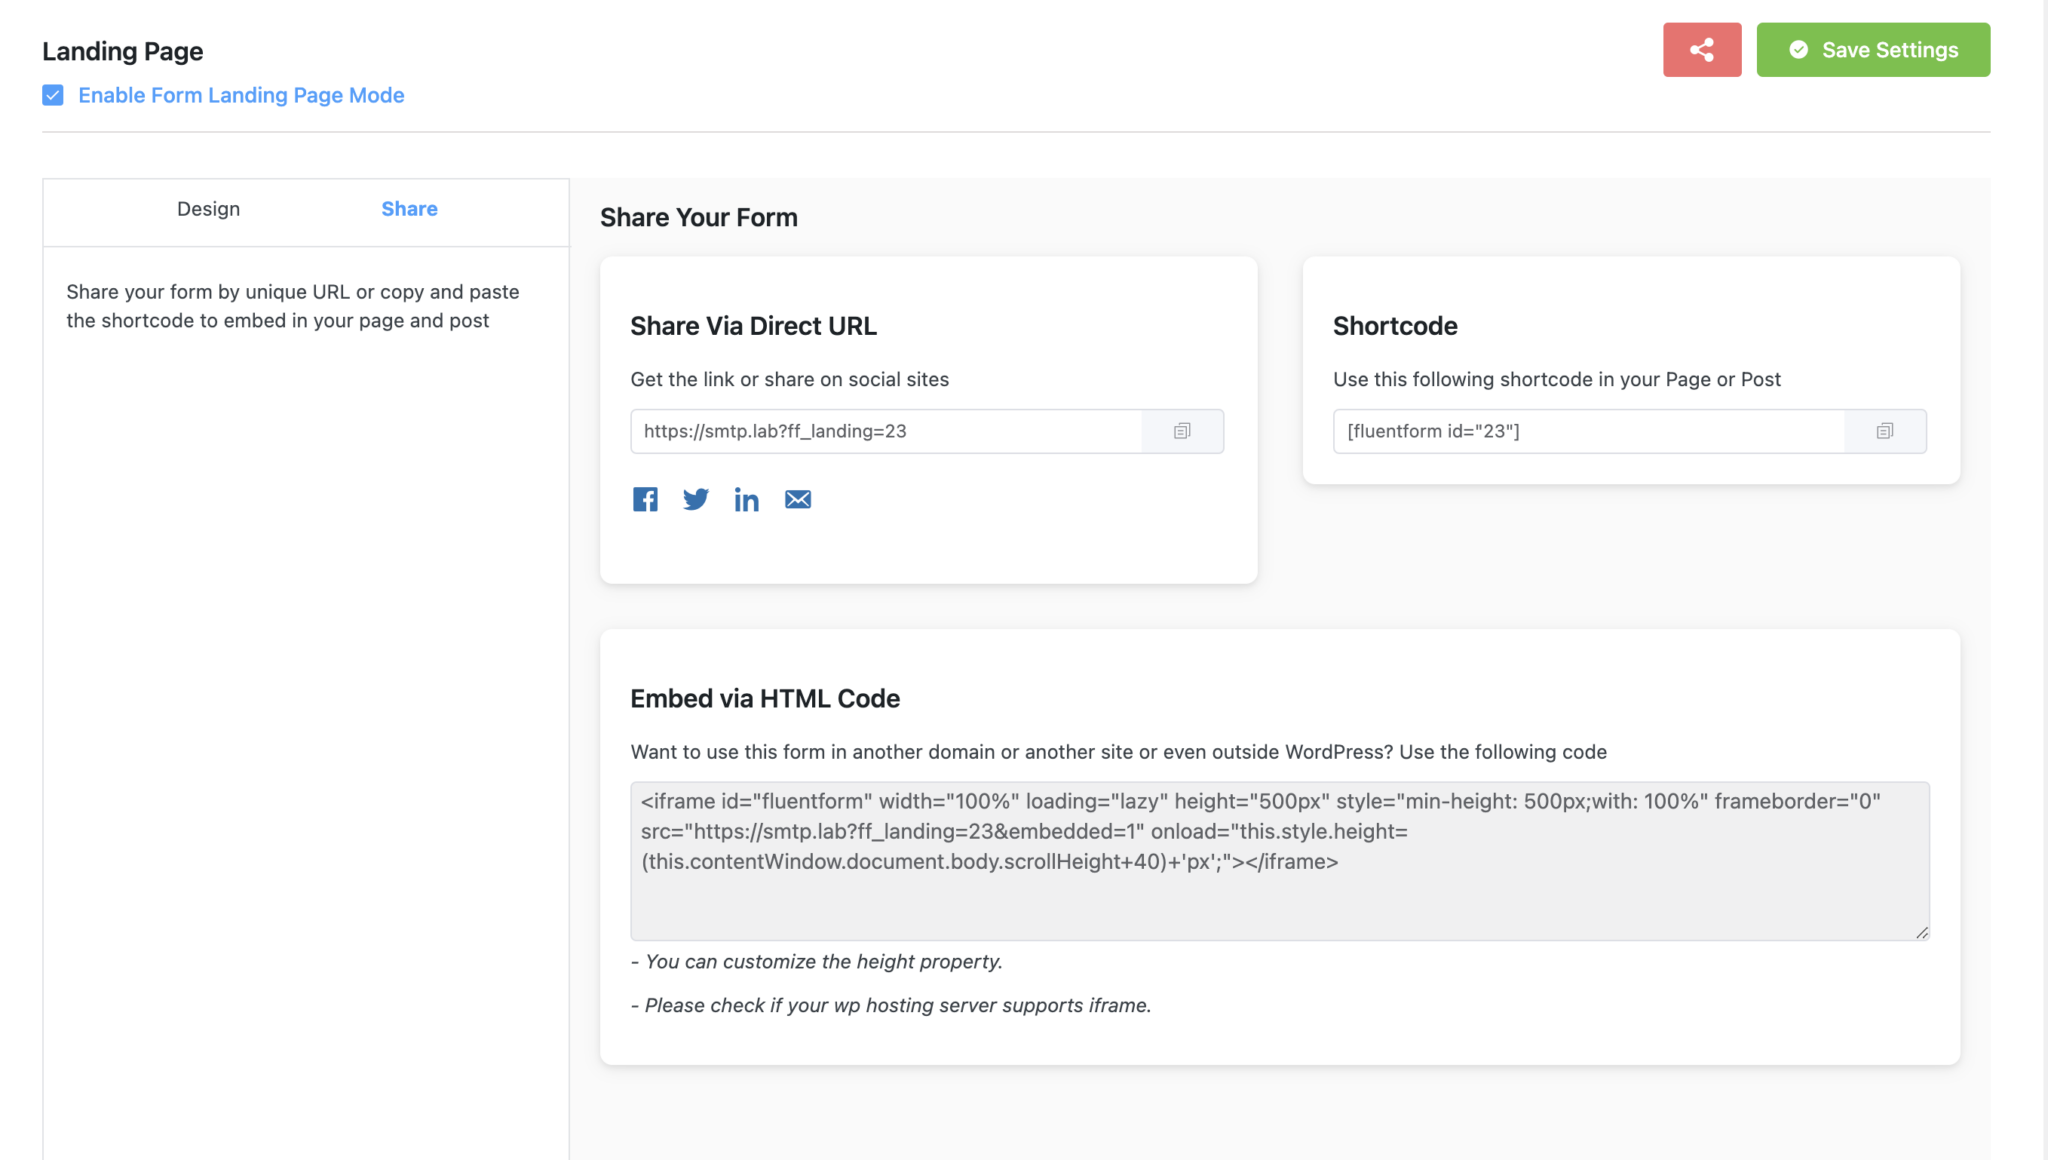The image size is (2048, 1160).
Task: Highlight the https://smtp.lab?ff_landing=23 URL text
Action: tap(775, 431)
